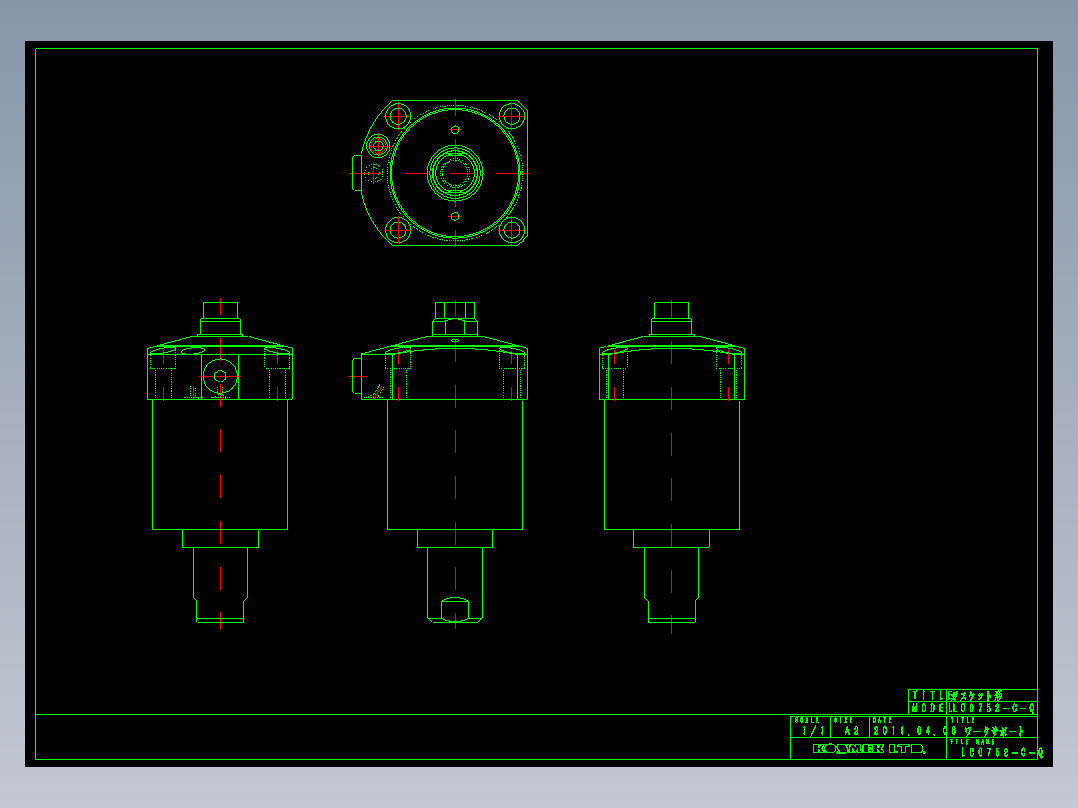Select the right elevation view of the cylinder
1078x808 pixels.
coord(672,466)
